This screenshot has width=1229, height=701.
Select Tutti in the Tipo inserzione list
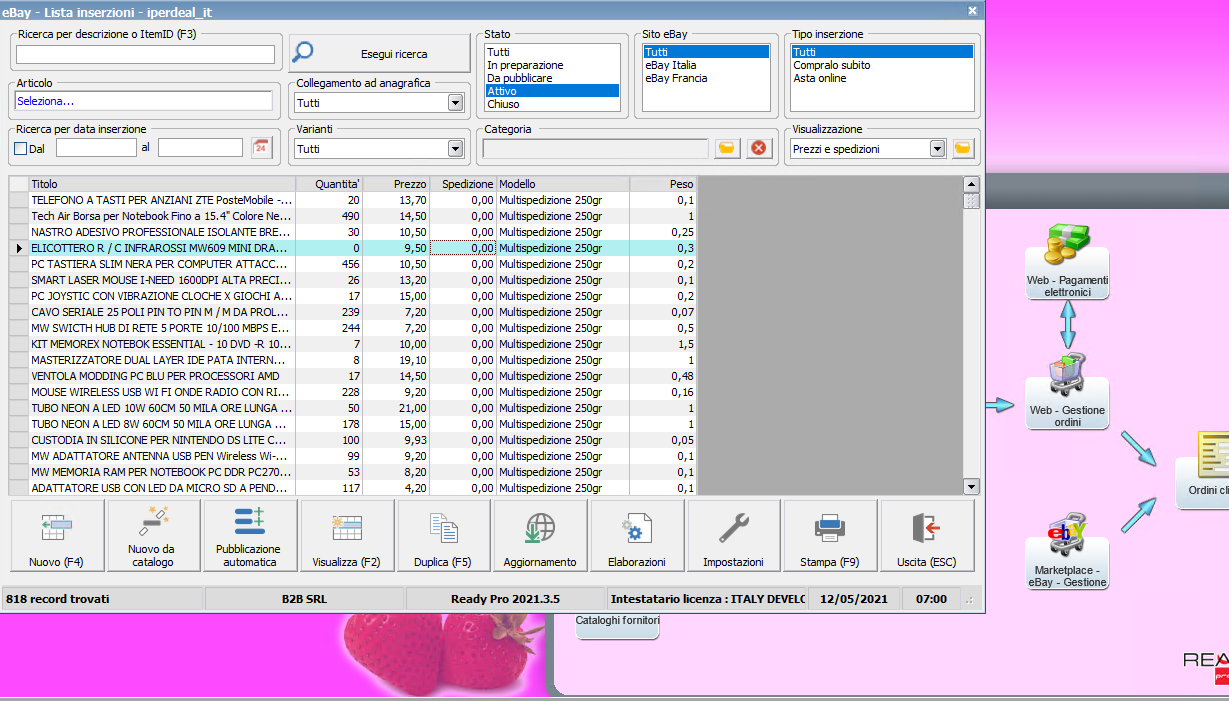pos(882,52)
